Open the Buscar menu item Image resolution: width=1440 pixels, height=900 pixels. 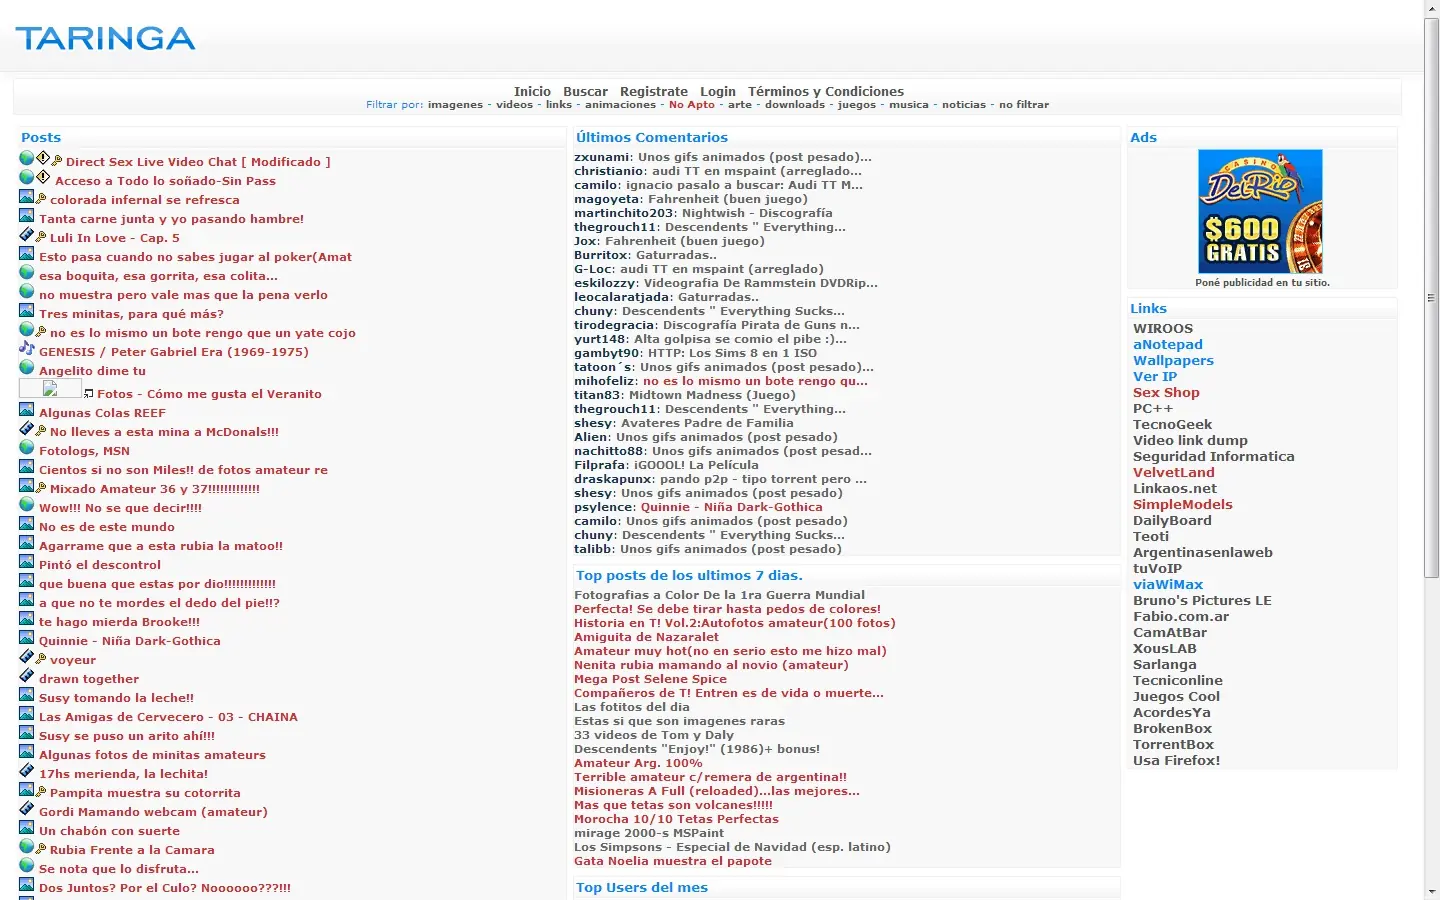585,91
